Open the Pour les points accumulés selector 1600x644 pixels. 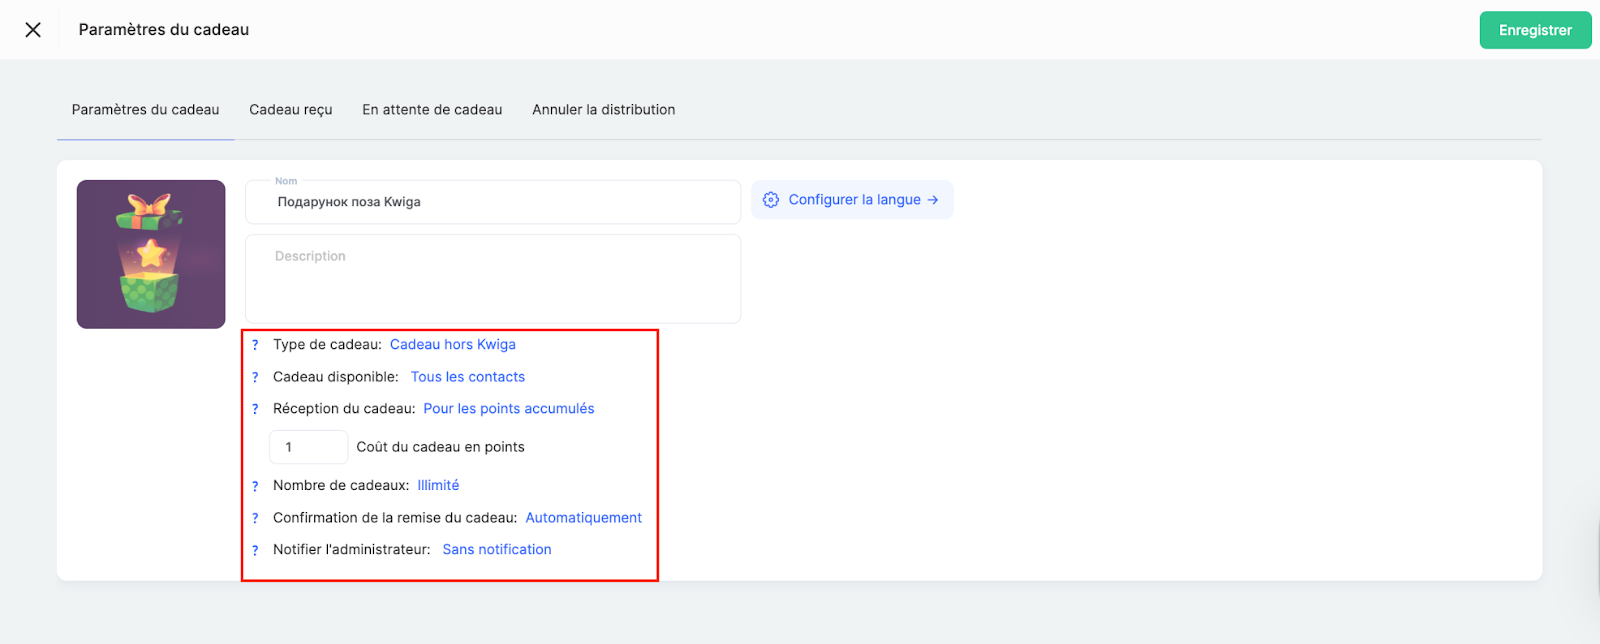click(x=508, y=409)
